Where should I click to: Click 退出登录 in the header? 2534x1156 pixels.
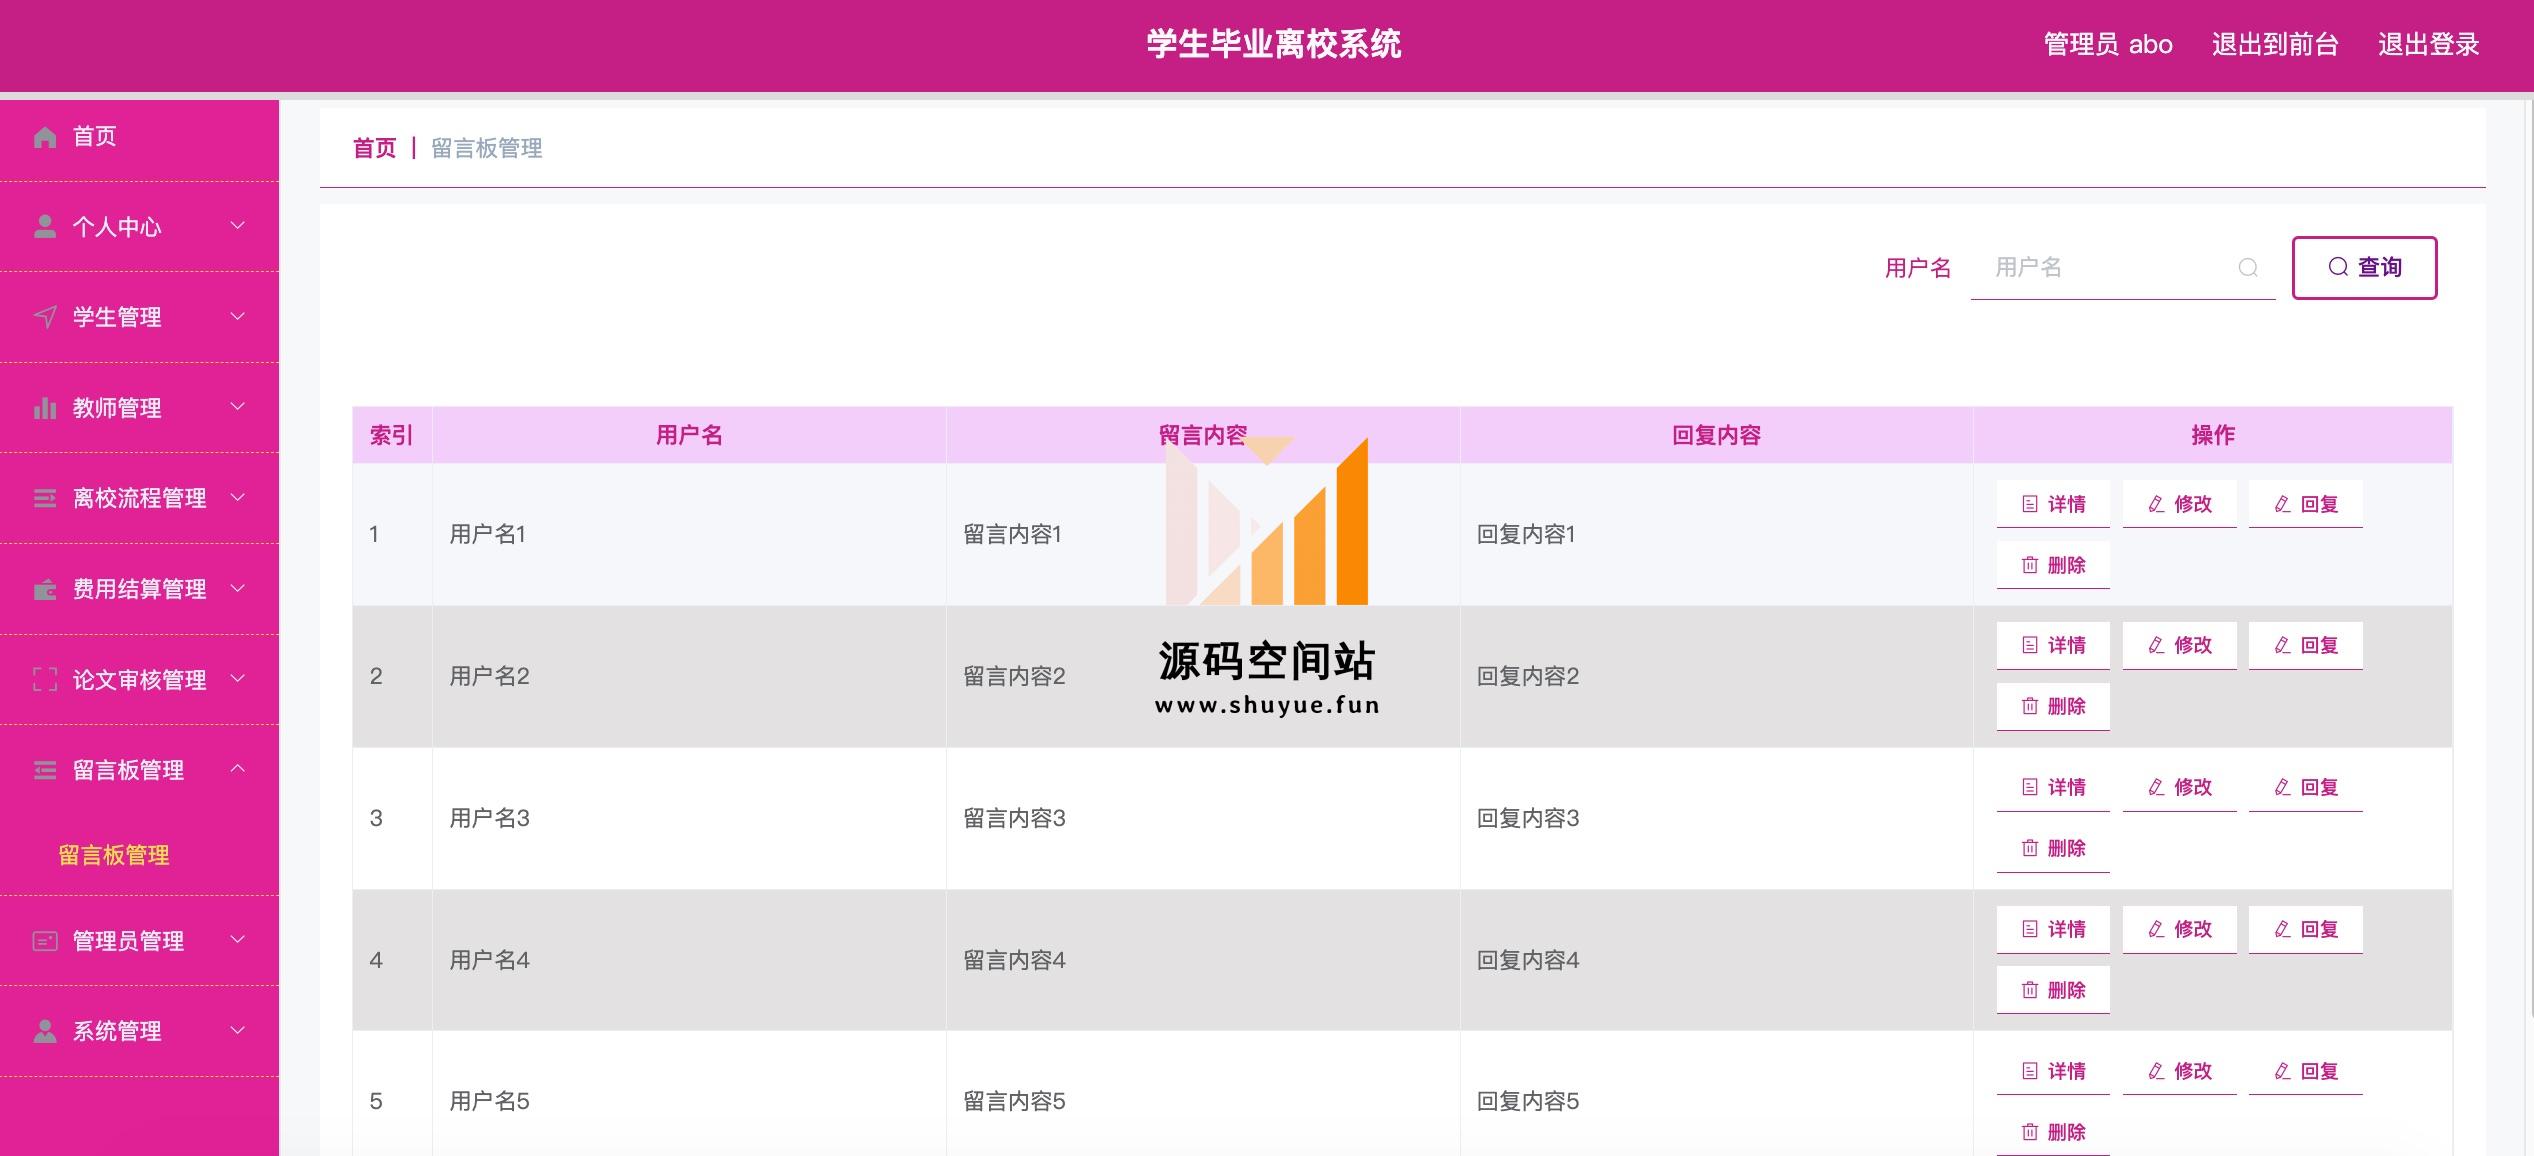(2428, 45)
